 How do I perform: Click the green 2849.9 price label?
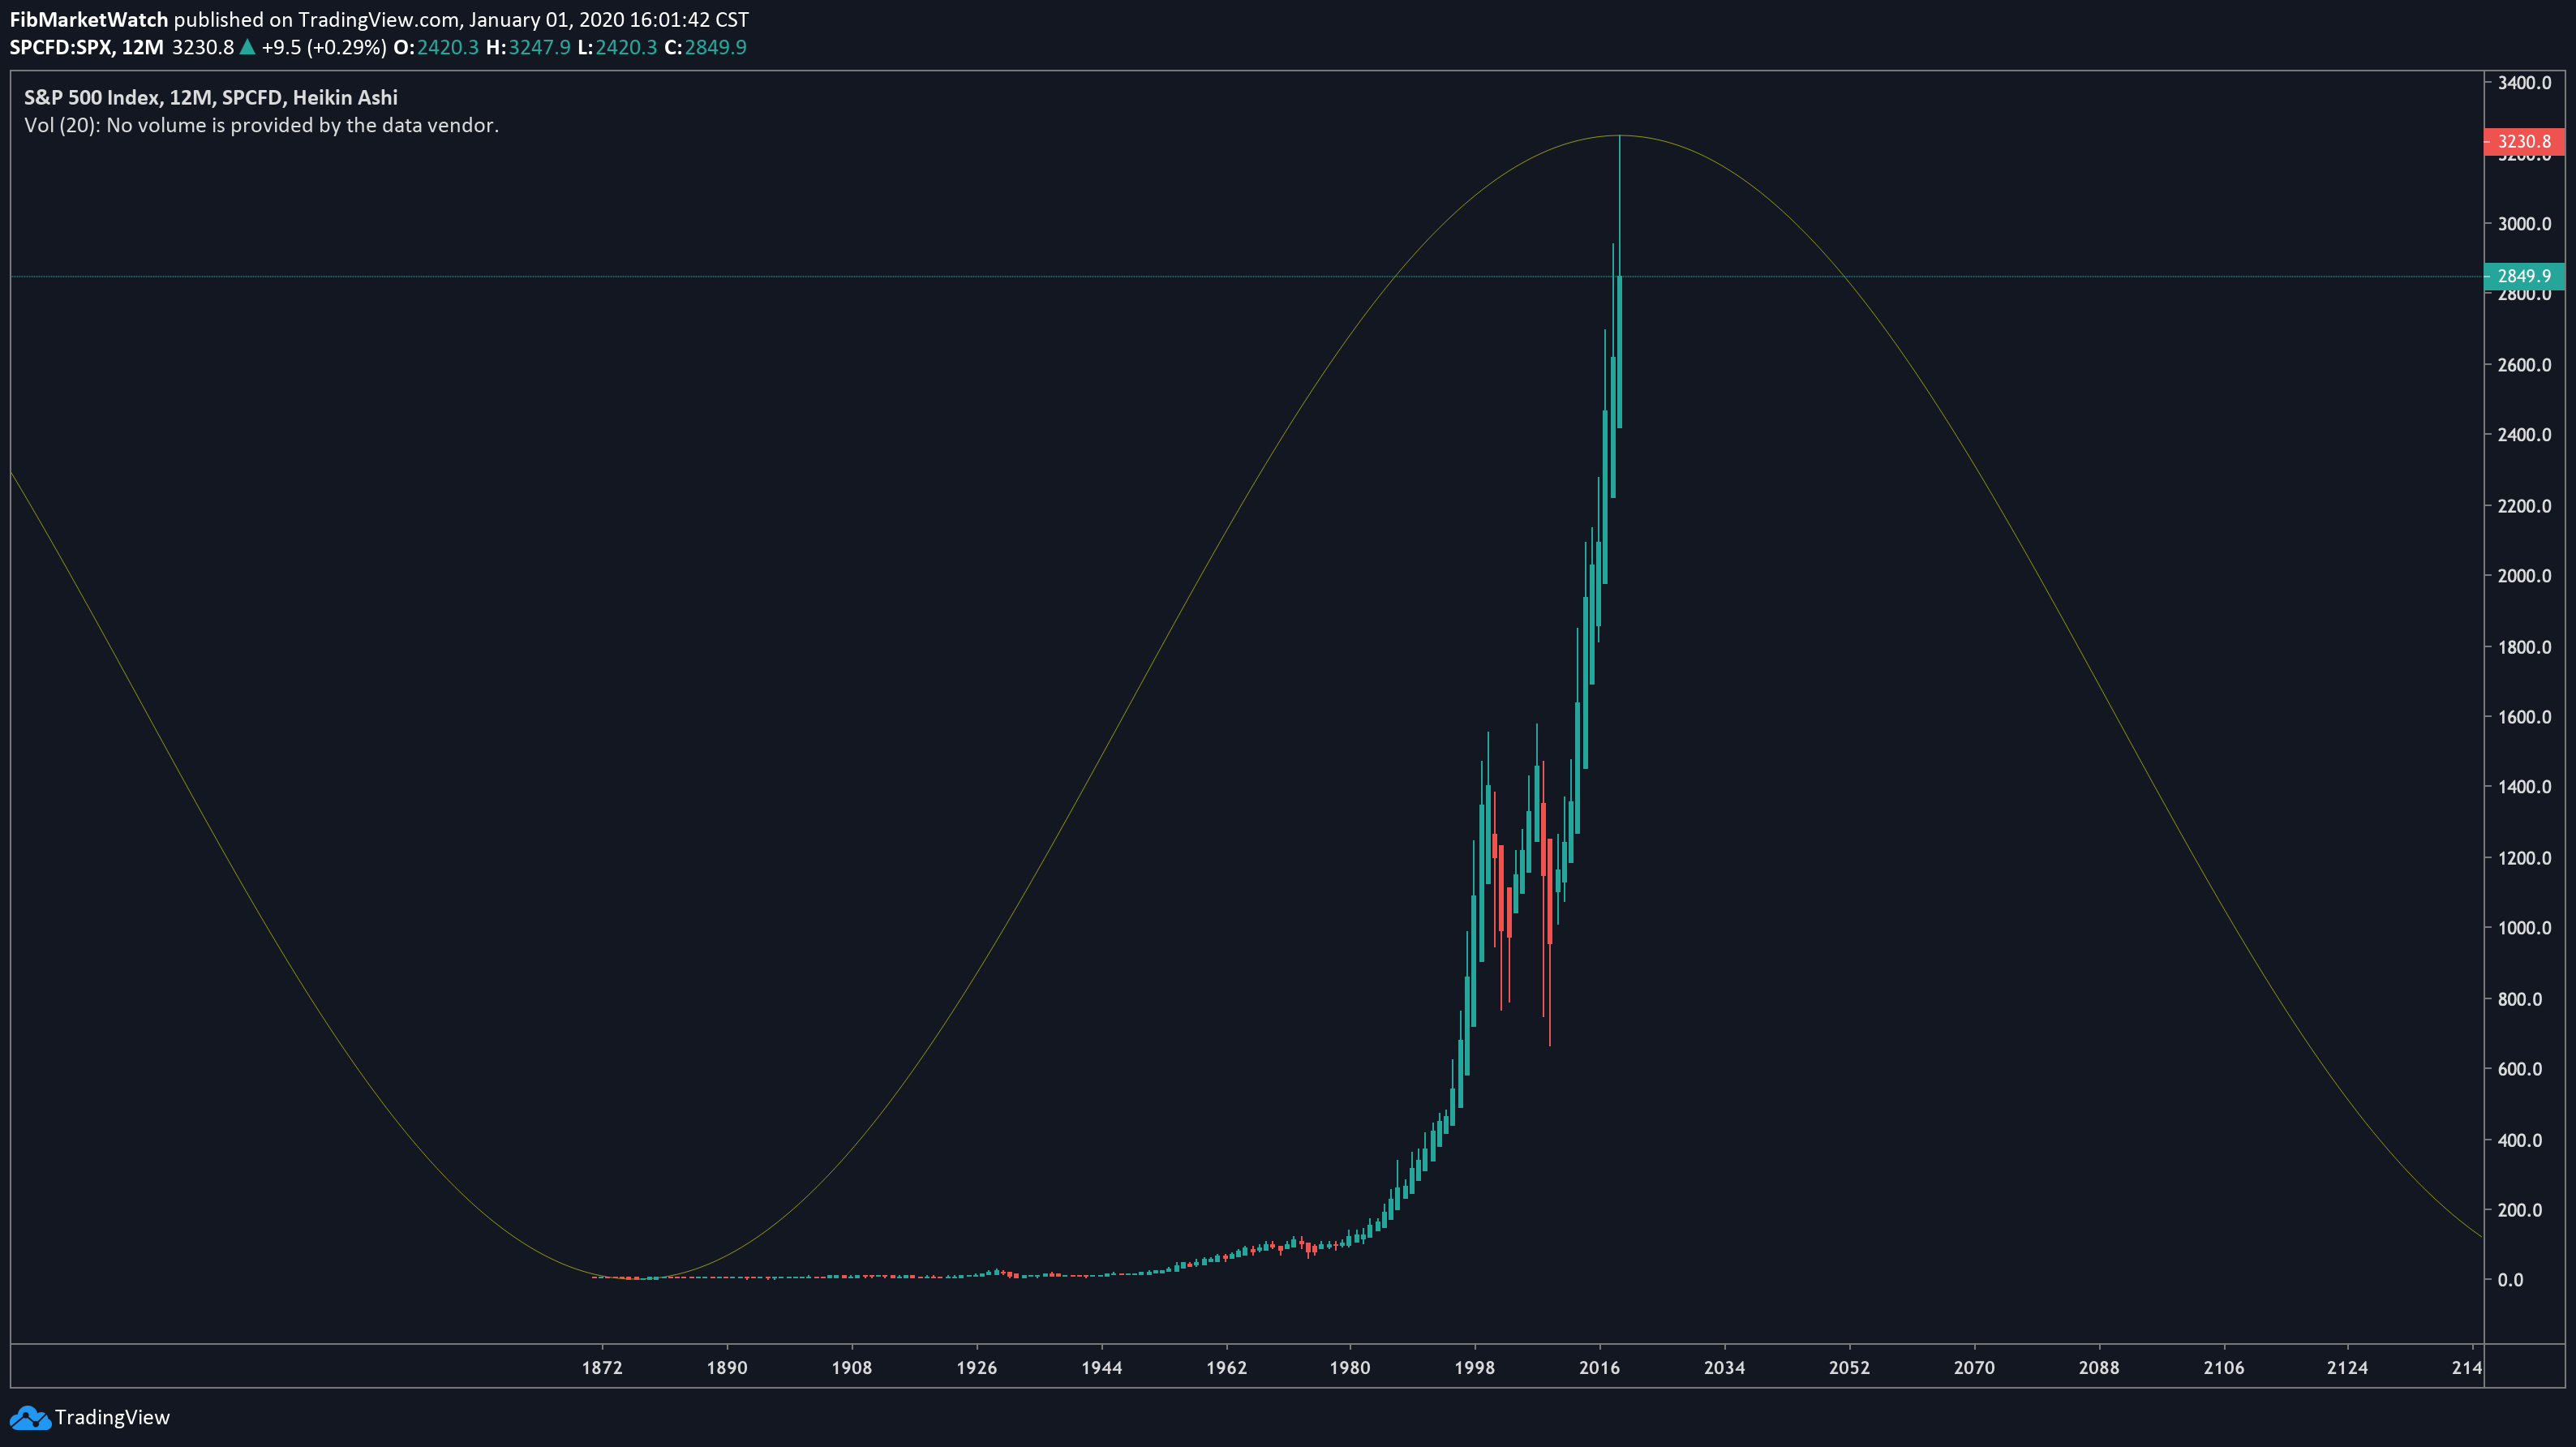tap(2523, 276)
